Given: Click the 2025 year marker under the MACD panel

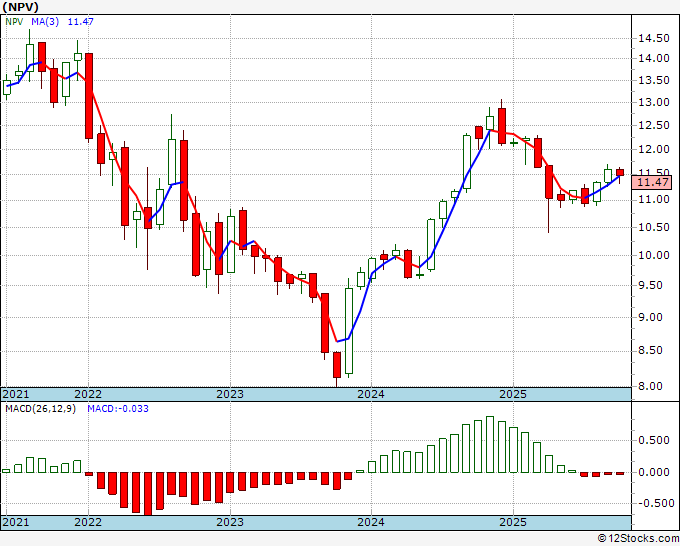Looking at the screenshot, I should 512,523.
